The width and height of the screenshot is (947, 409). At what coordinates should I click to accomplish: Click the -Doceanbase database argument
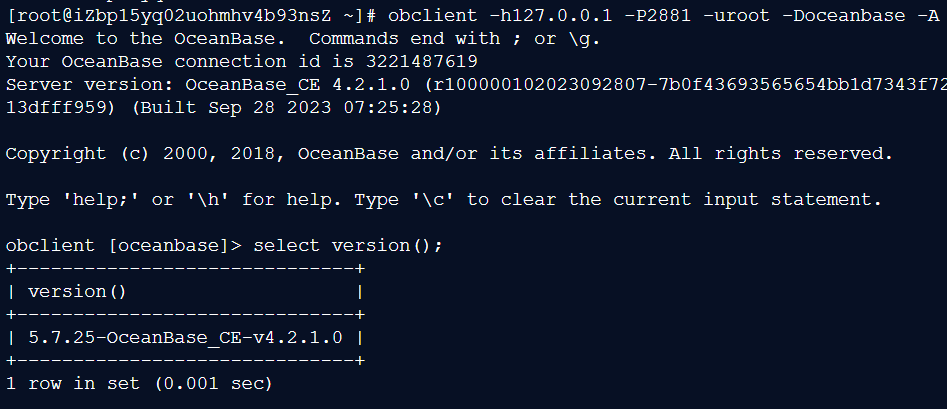point(843,16)
